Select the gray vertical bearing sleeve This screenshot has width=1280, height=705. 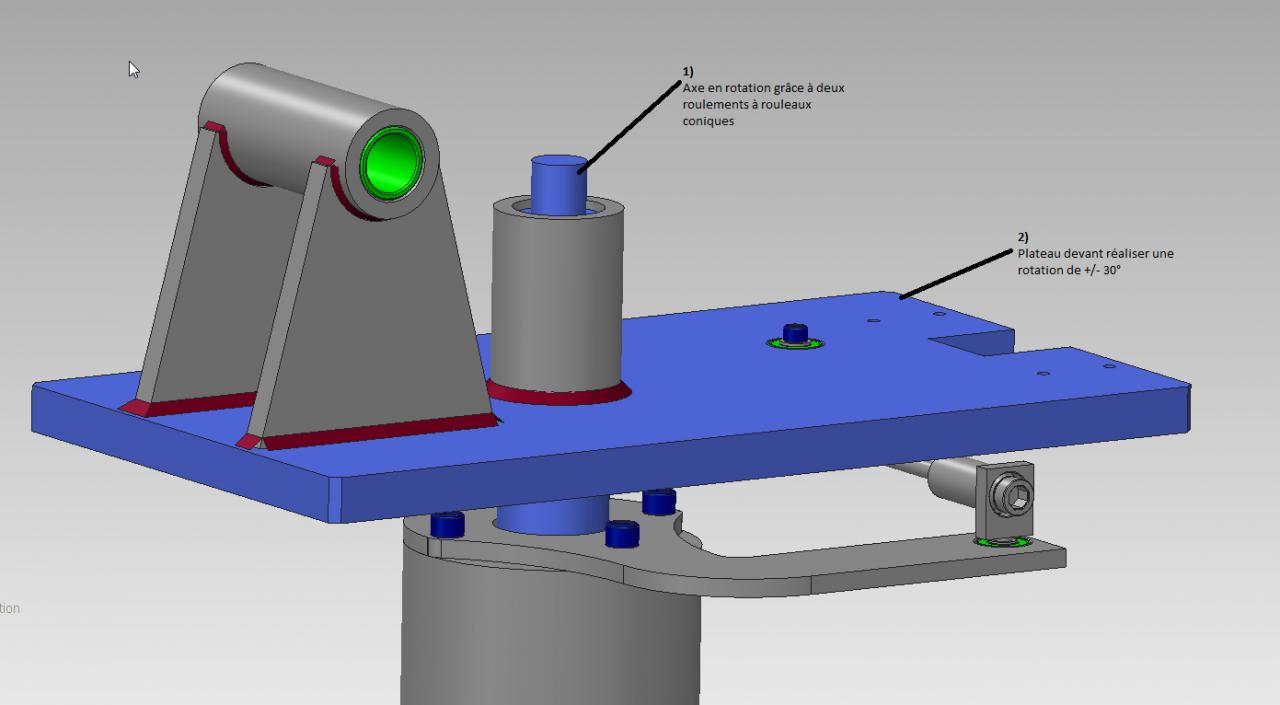(x=557, y=300)
